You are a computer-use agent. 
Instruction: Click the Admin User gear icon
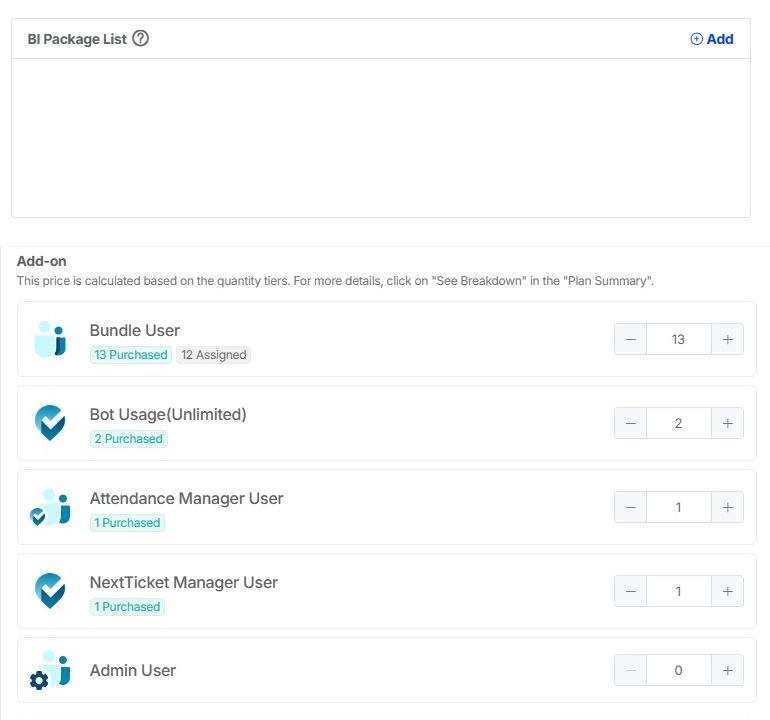point(40,681)
